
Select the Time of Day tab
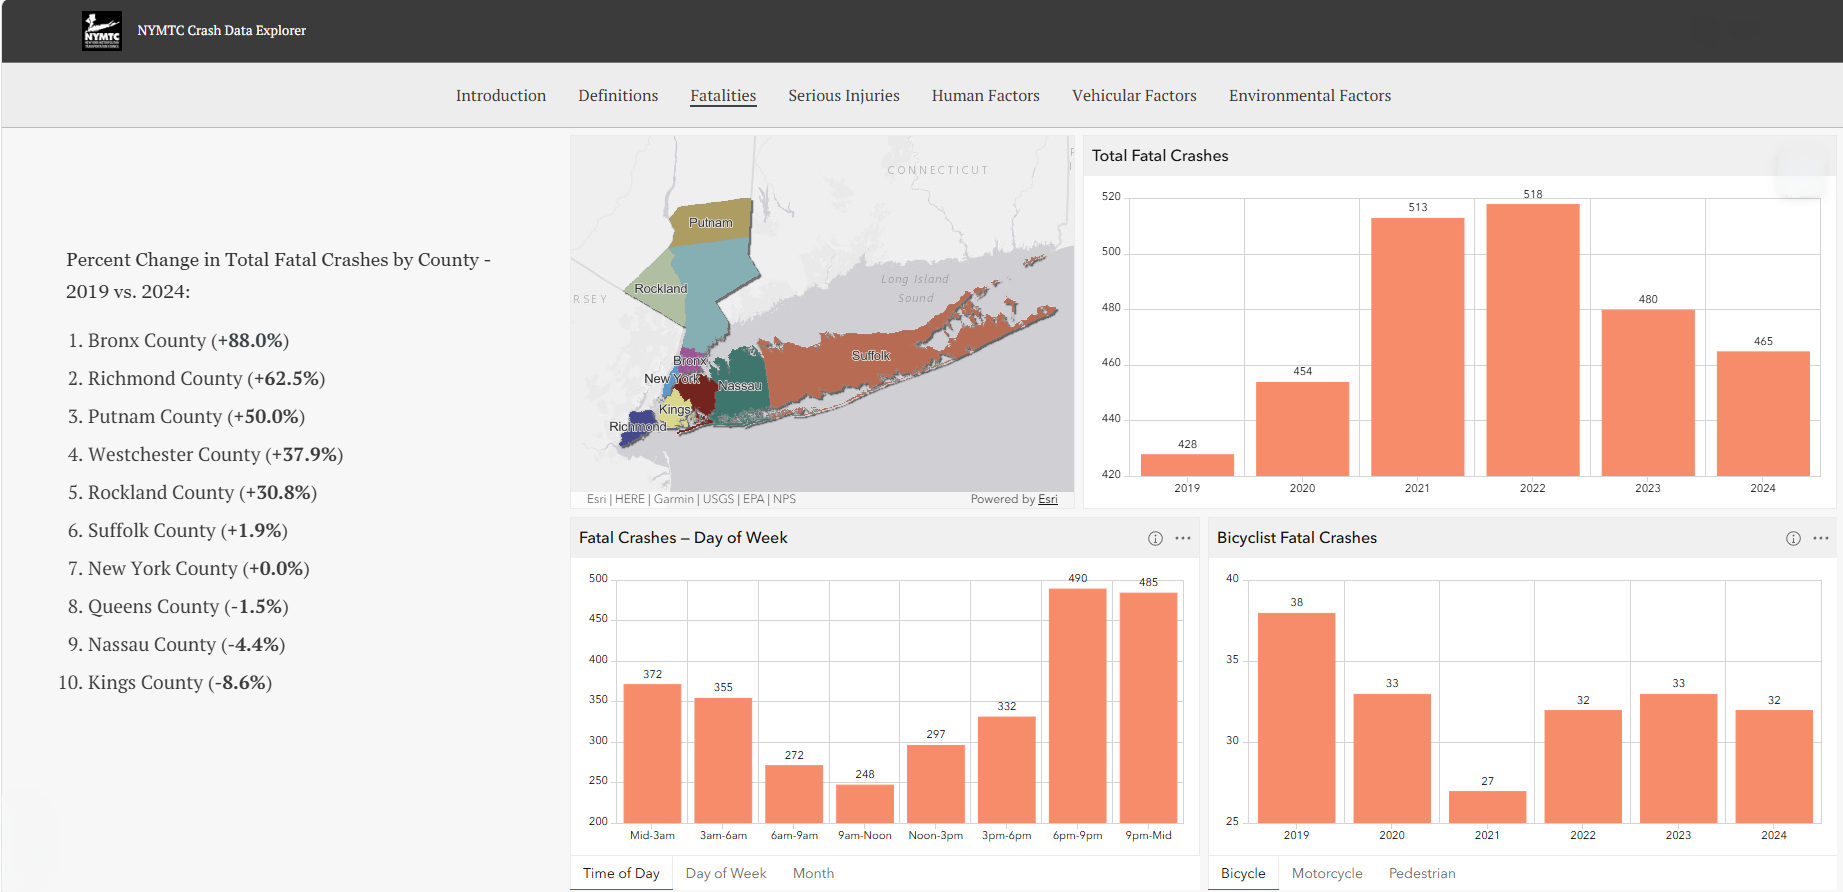point(621,873)
